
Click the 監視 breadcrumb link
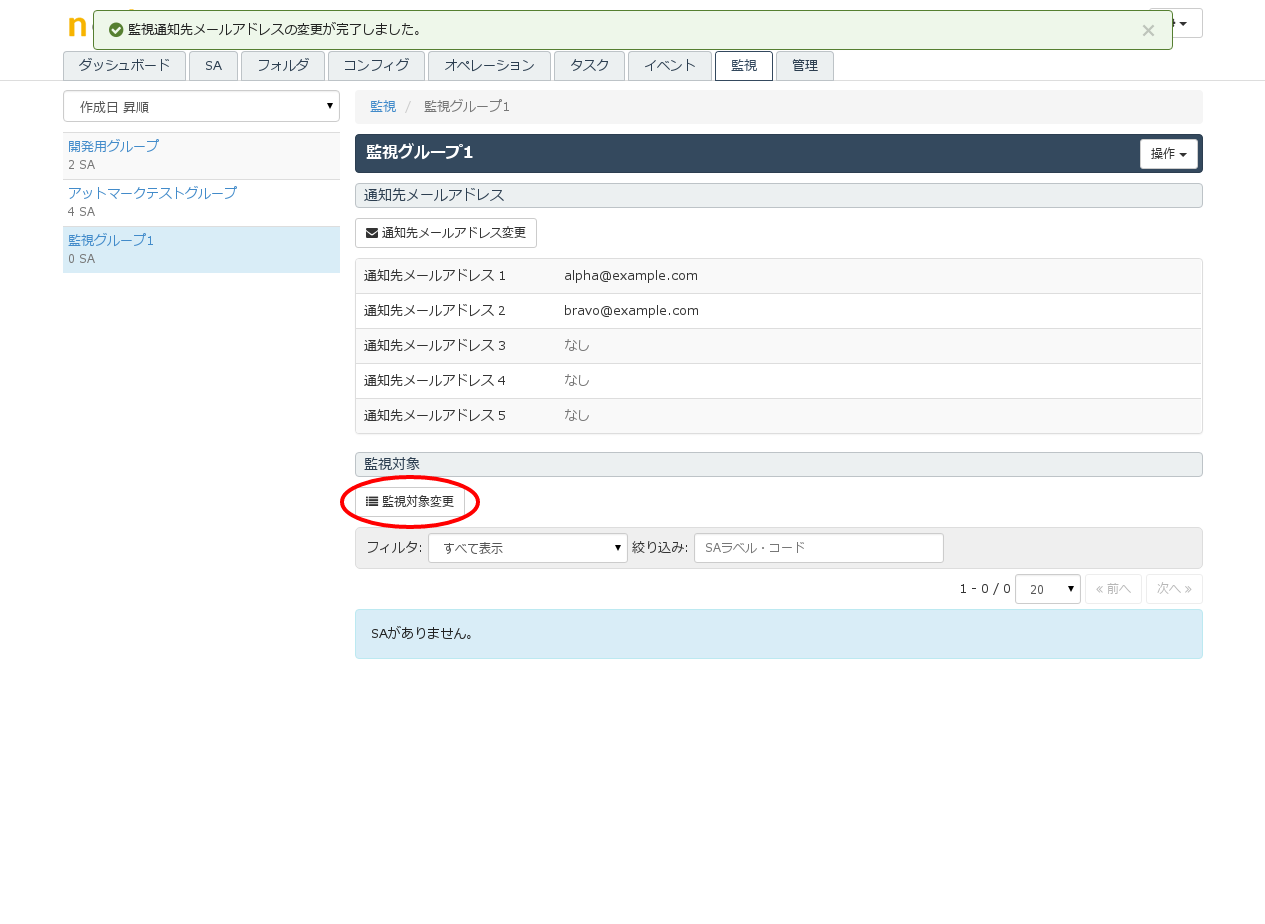(383, 106)
